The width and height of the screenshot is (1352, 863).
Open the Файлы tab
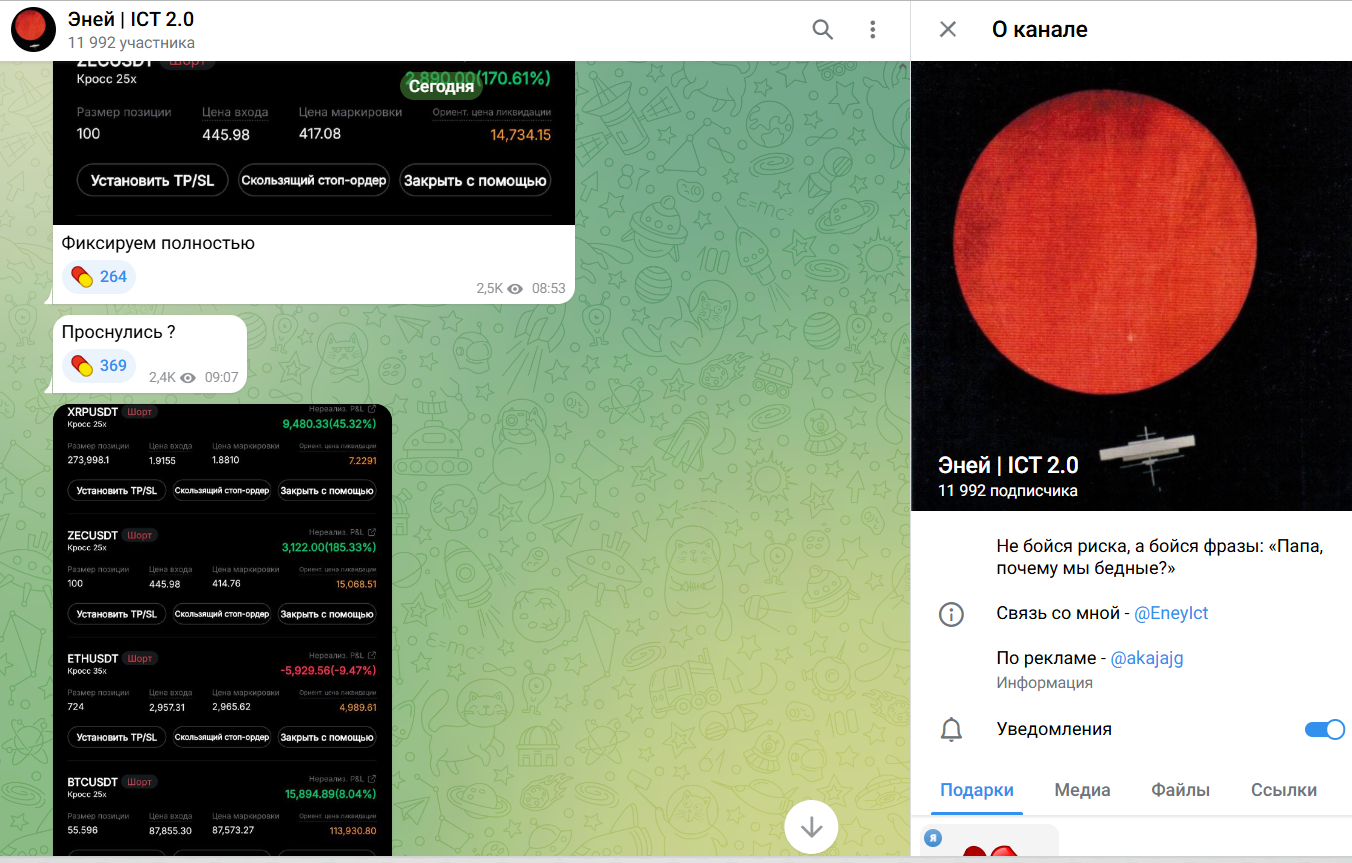point(1180,790)
